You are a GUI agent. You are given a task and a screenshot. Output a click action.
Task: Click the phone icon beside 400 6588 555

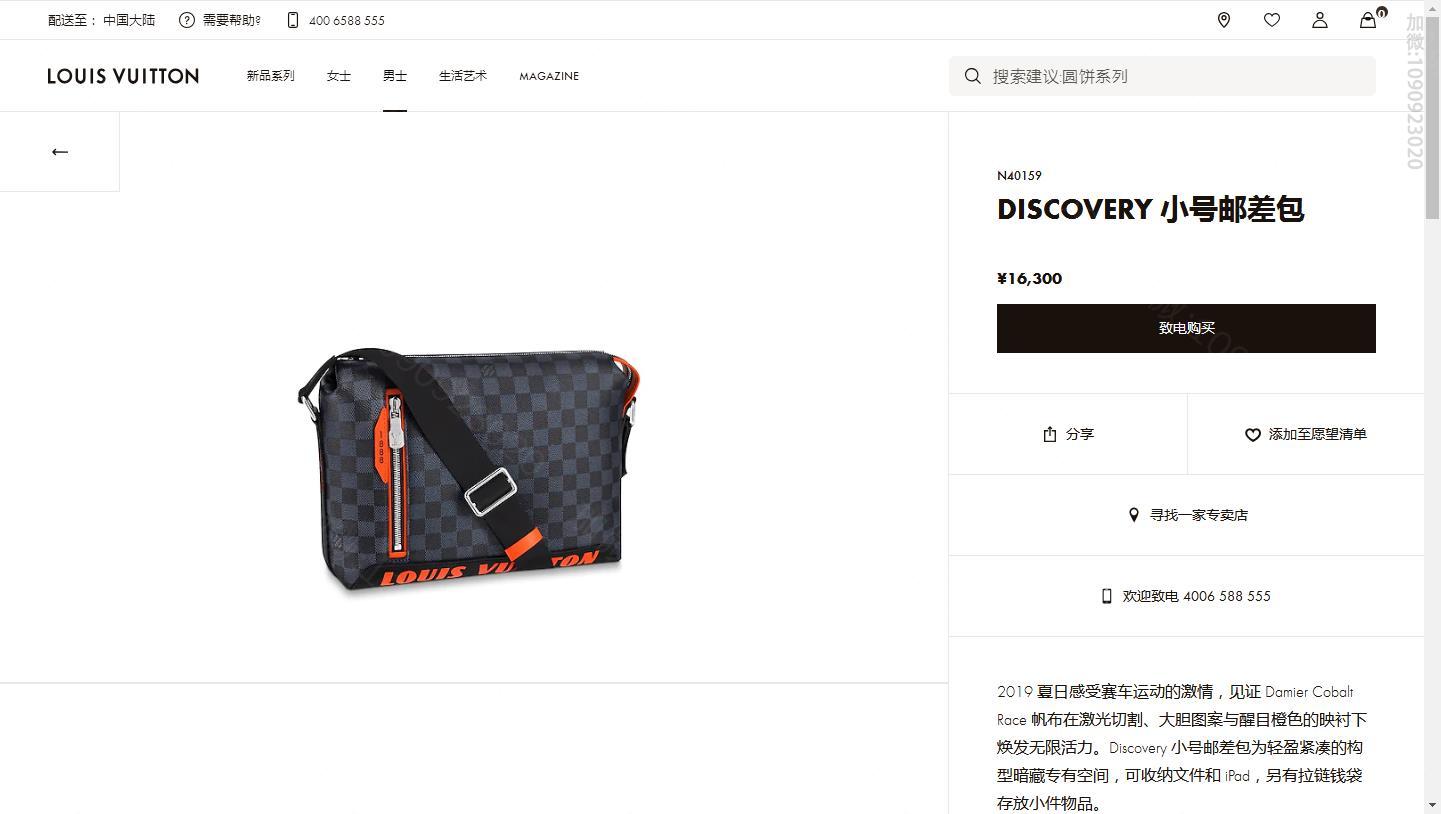292,20
